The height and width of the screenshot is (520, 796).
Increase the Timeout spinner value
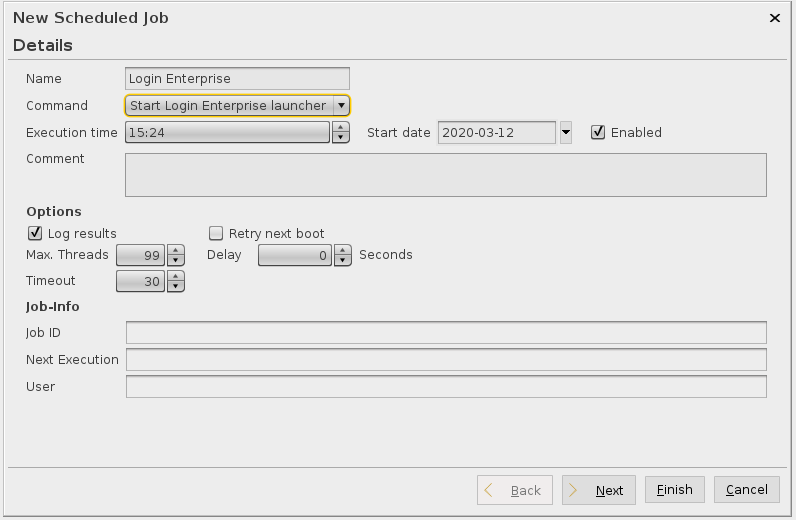click(176, 277)
